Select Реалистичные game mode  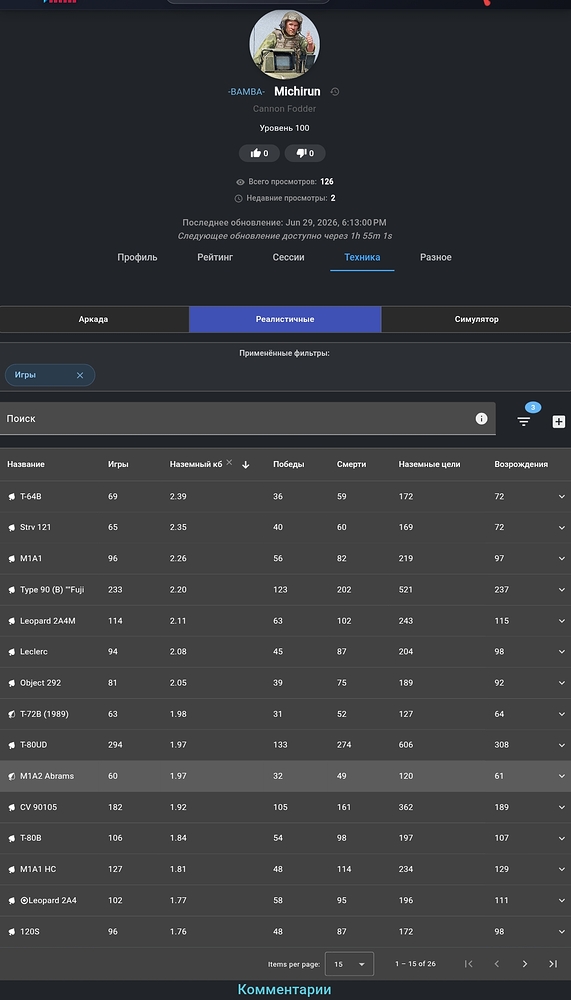click(x=285, y=320)
